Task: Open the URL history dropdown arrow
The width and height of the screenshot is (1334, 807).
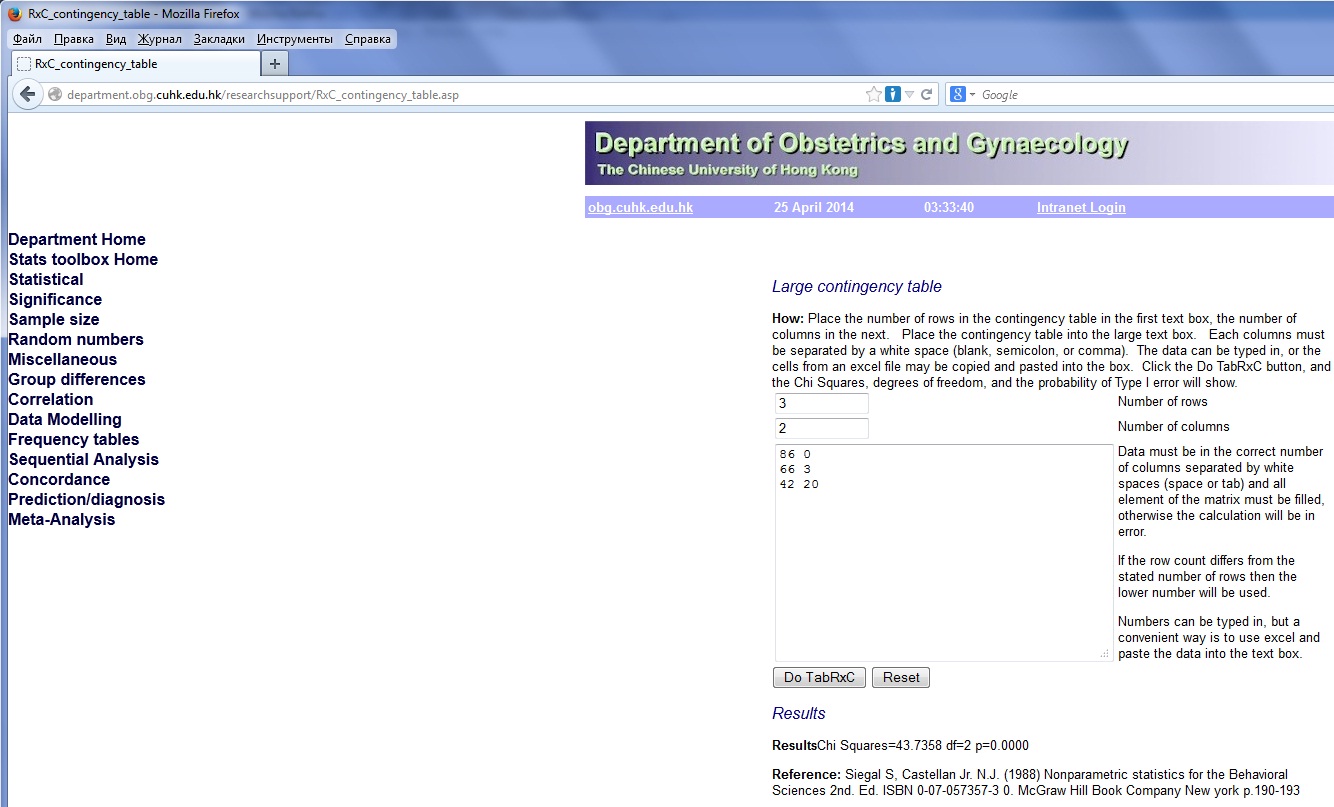Action: point(910,95)
